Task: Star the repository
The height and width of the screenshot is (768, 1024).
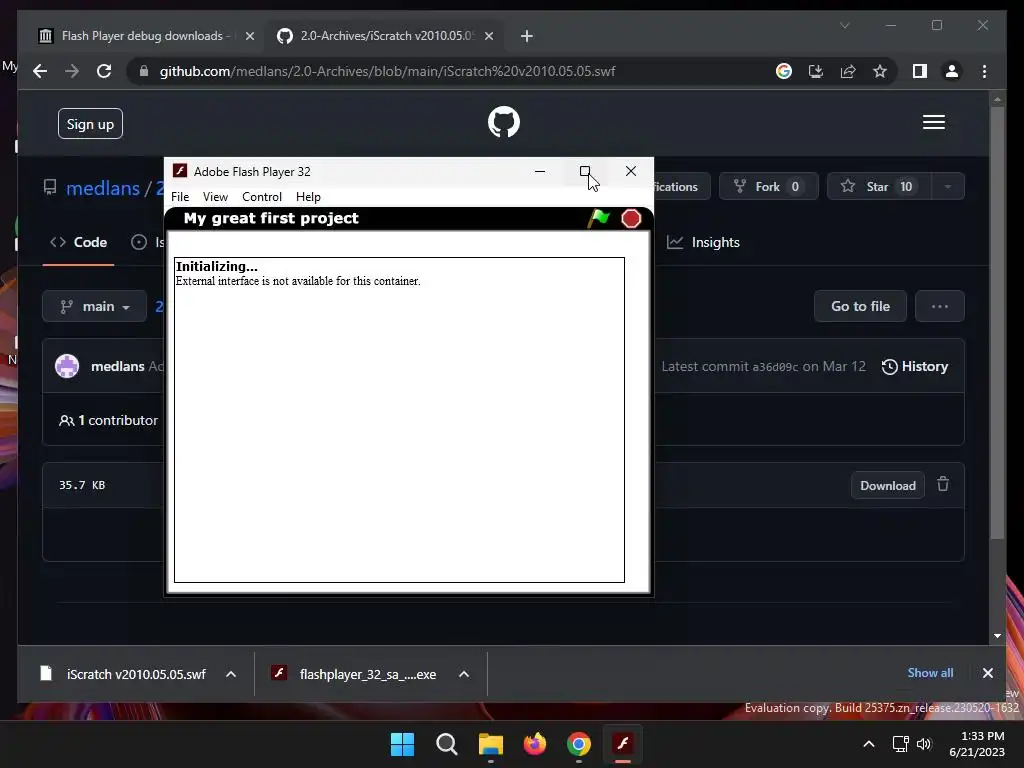Action: [878, 187]
